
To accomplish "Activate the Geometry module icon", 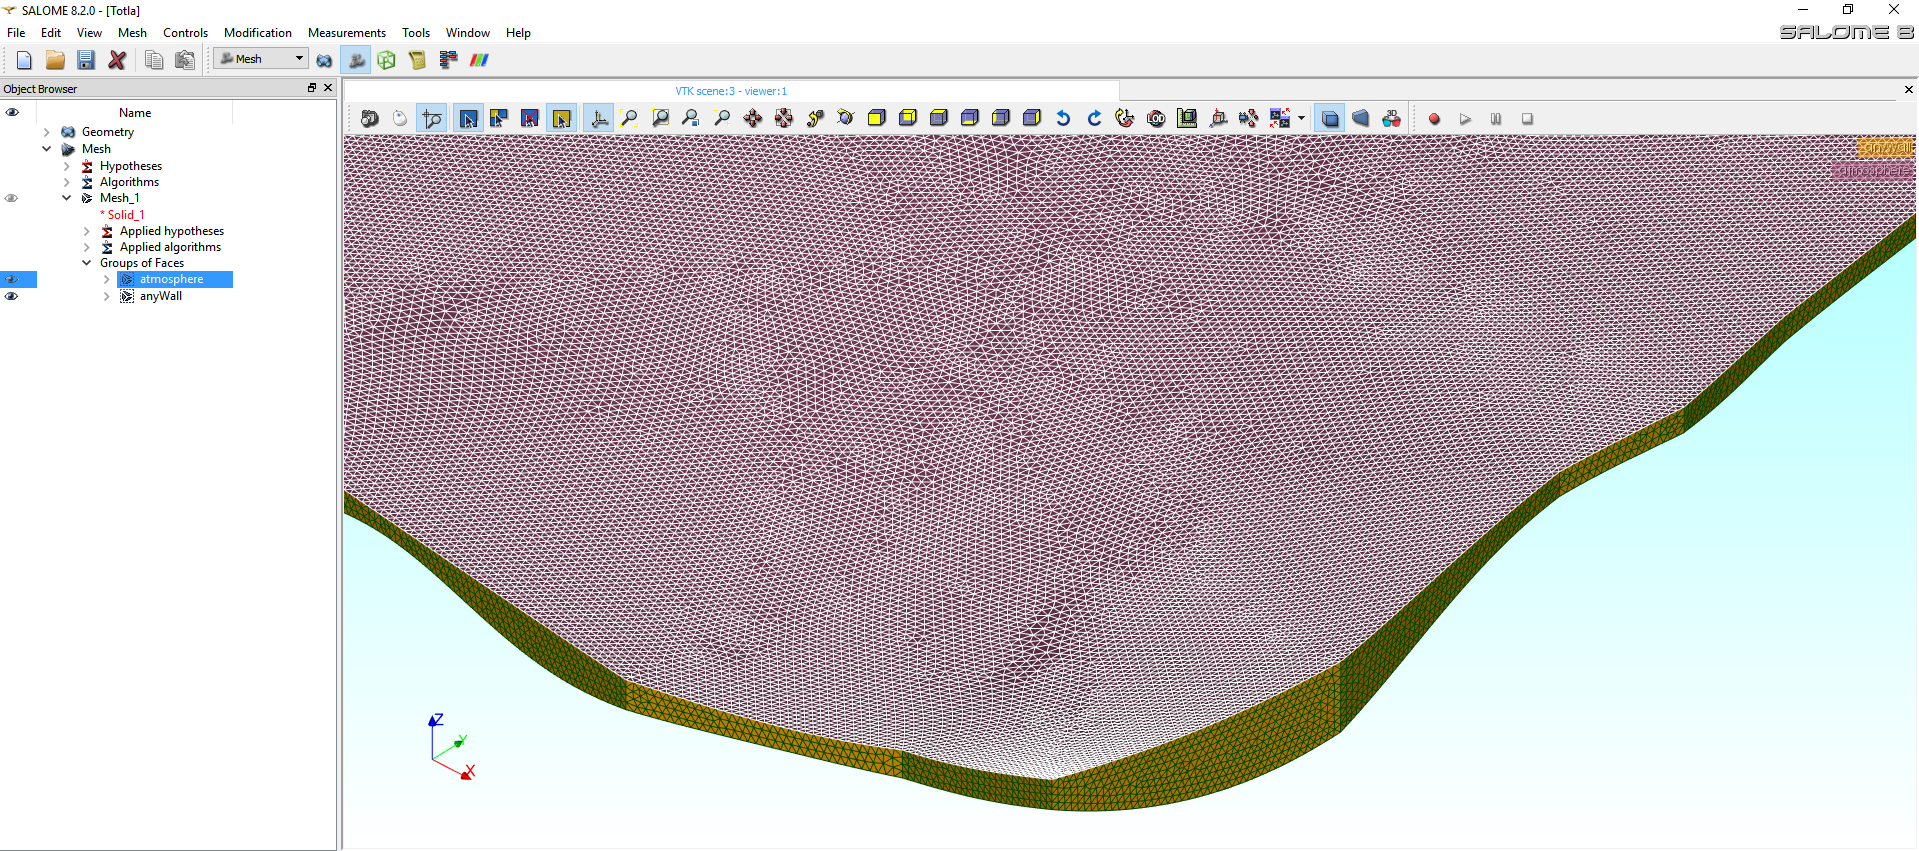I will [324, 60].
